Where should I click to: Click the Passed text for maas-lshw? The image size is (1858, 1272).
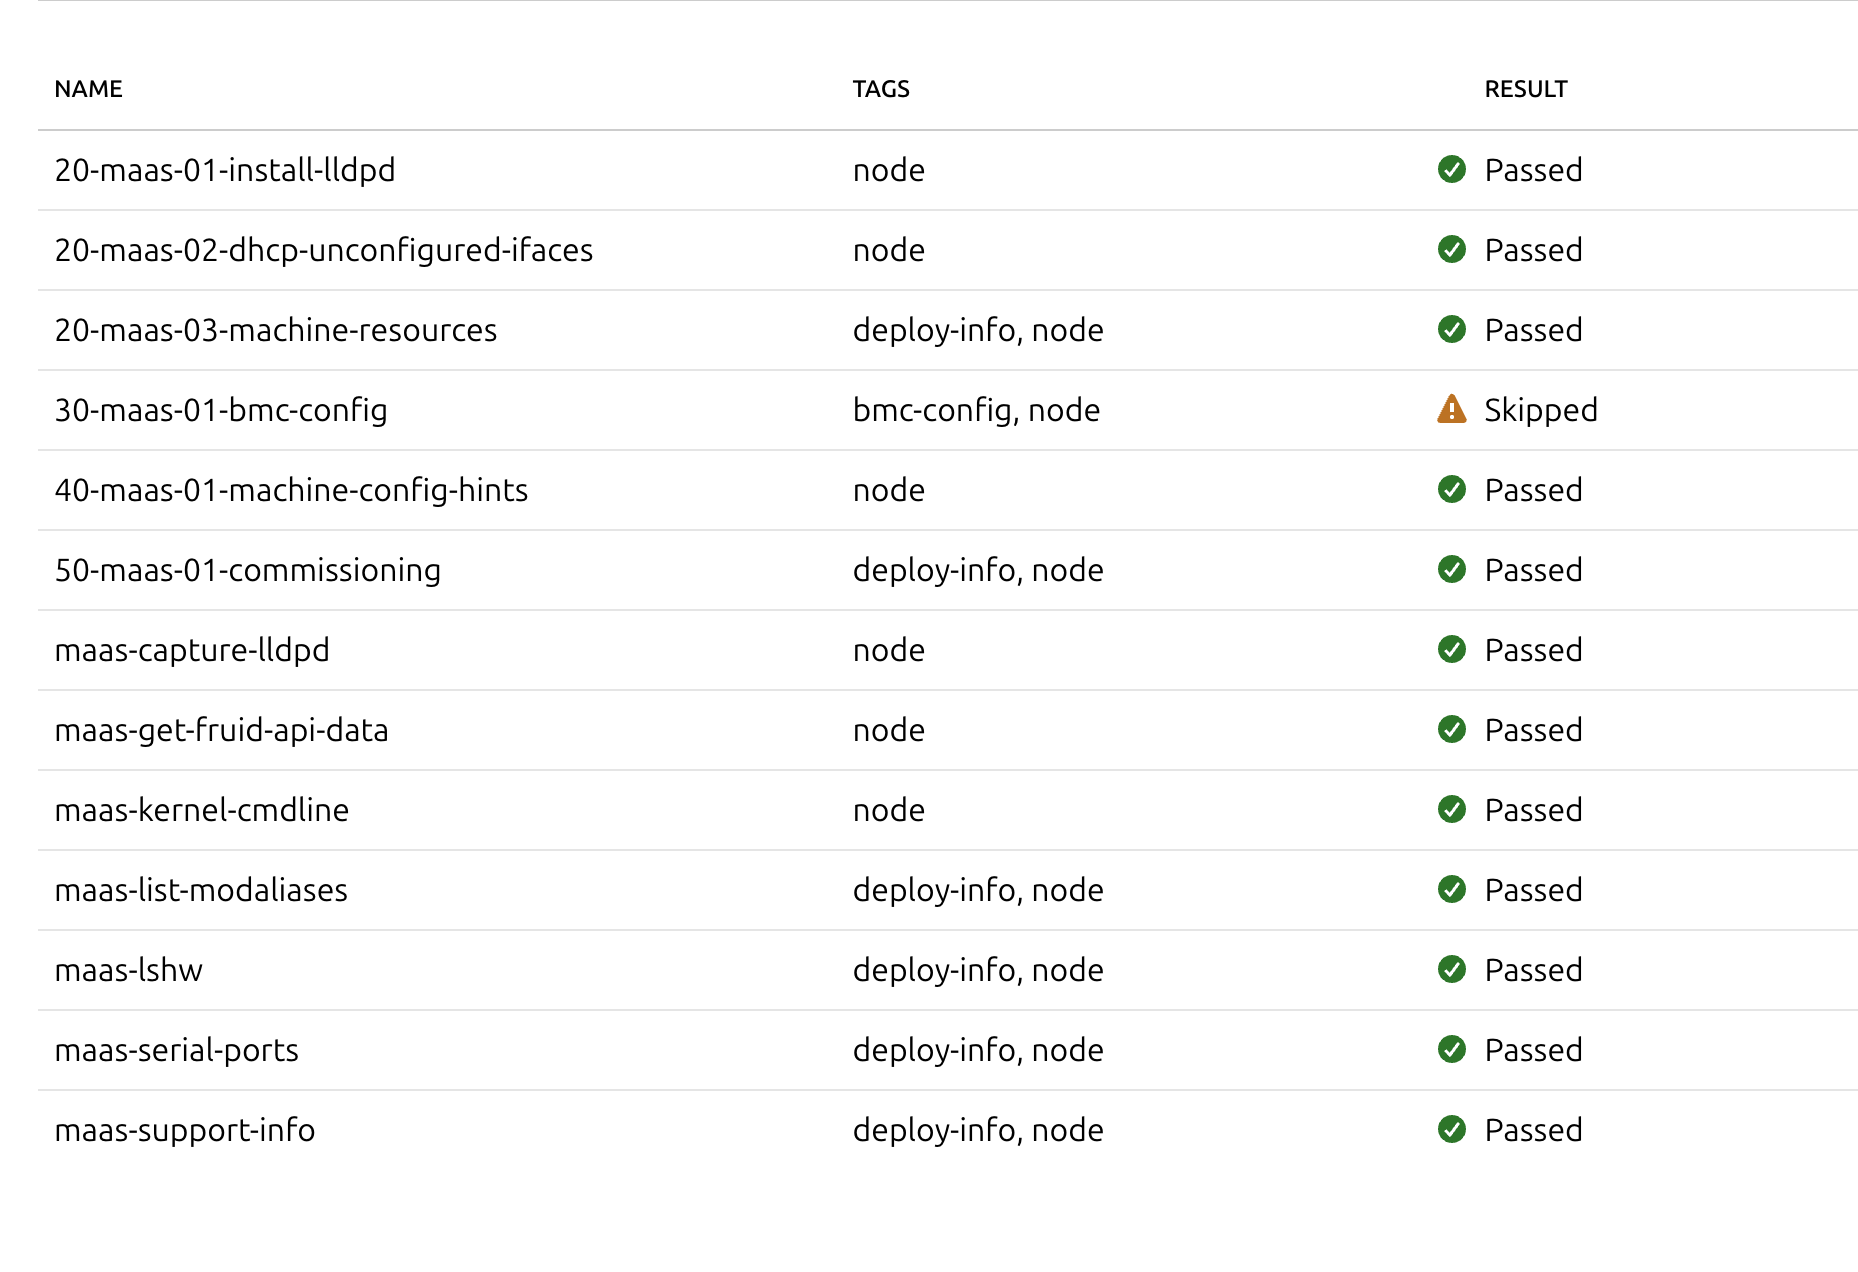tap(1533, 970)
